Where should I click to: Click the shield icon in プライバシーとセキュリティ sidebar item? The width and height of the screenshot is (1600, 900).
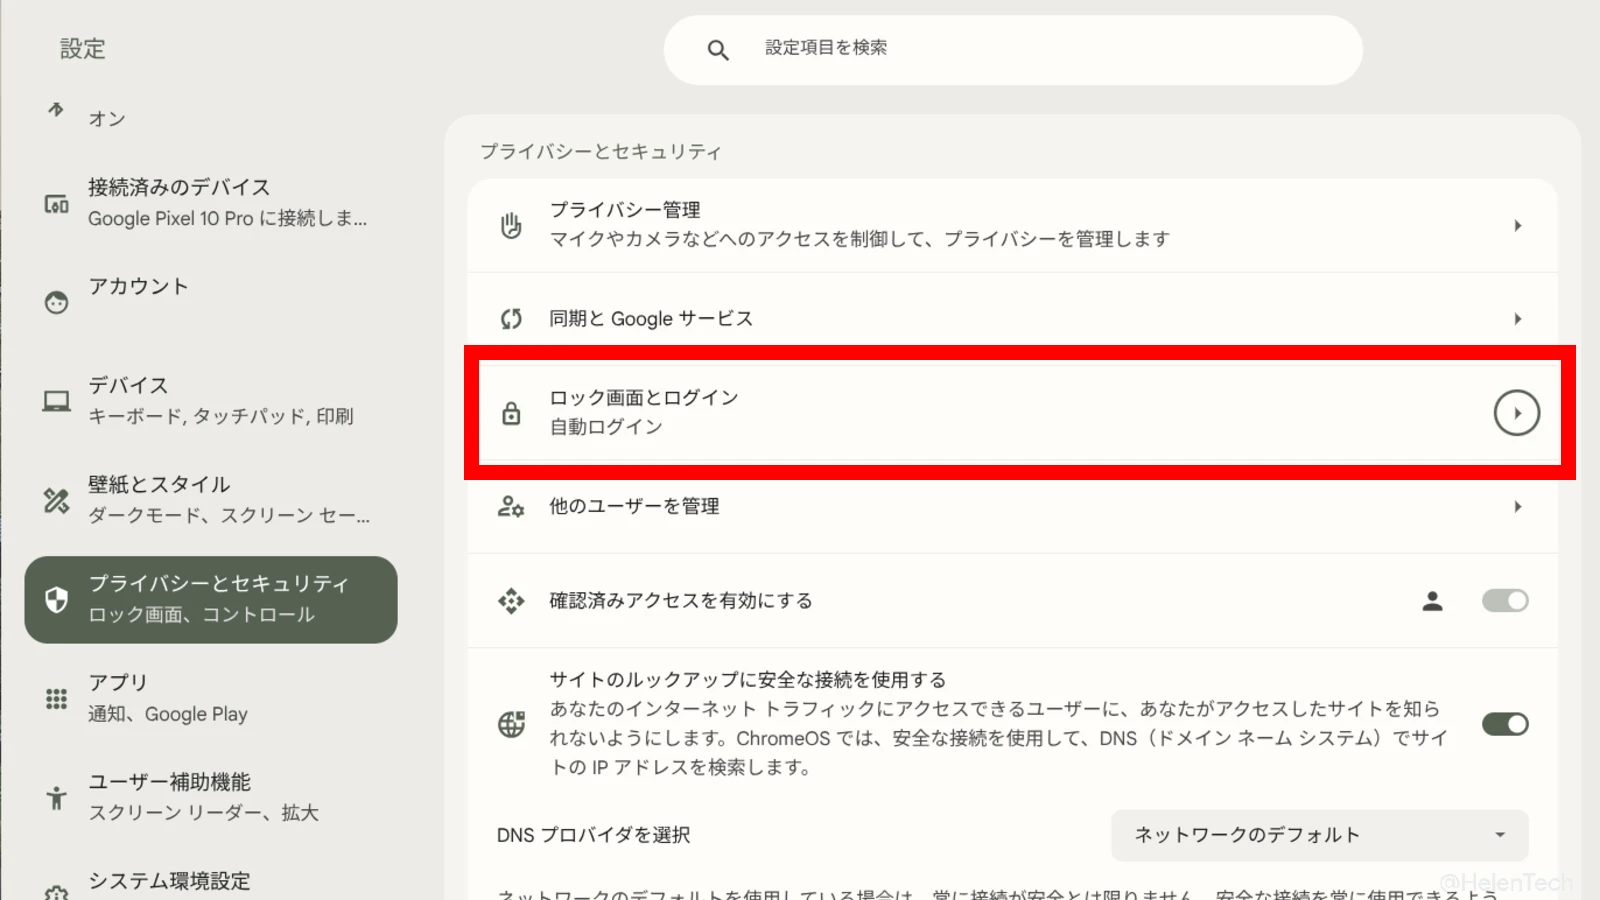tap(57, 600)
